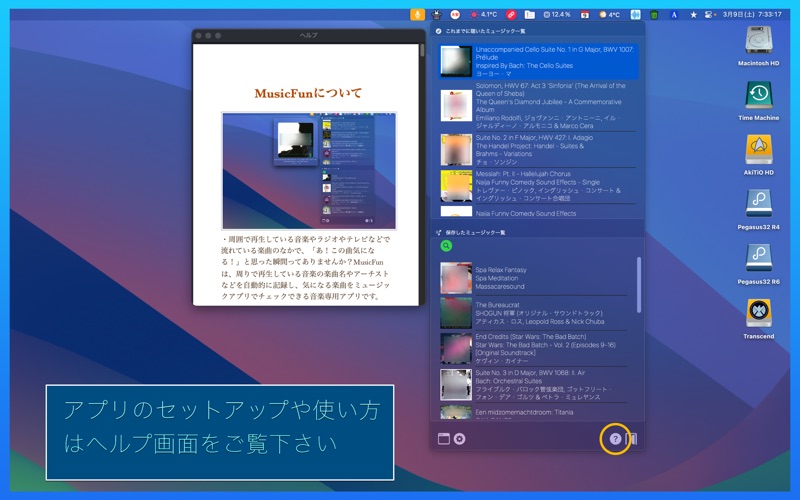Image resolution: width=800 pixels, height=500 pixels.
Task: Click the icon beside the saved-music list header
Action: (438, 233)
